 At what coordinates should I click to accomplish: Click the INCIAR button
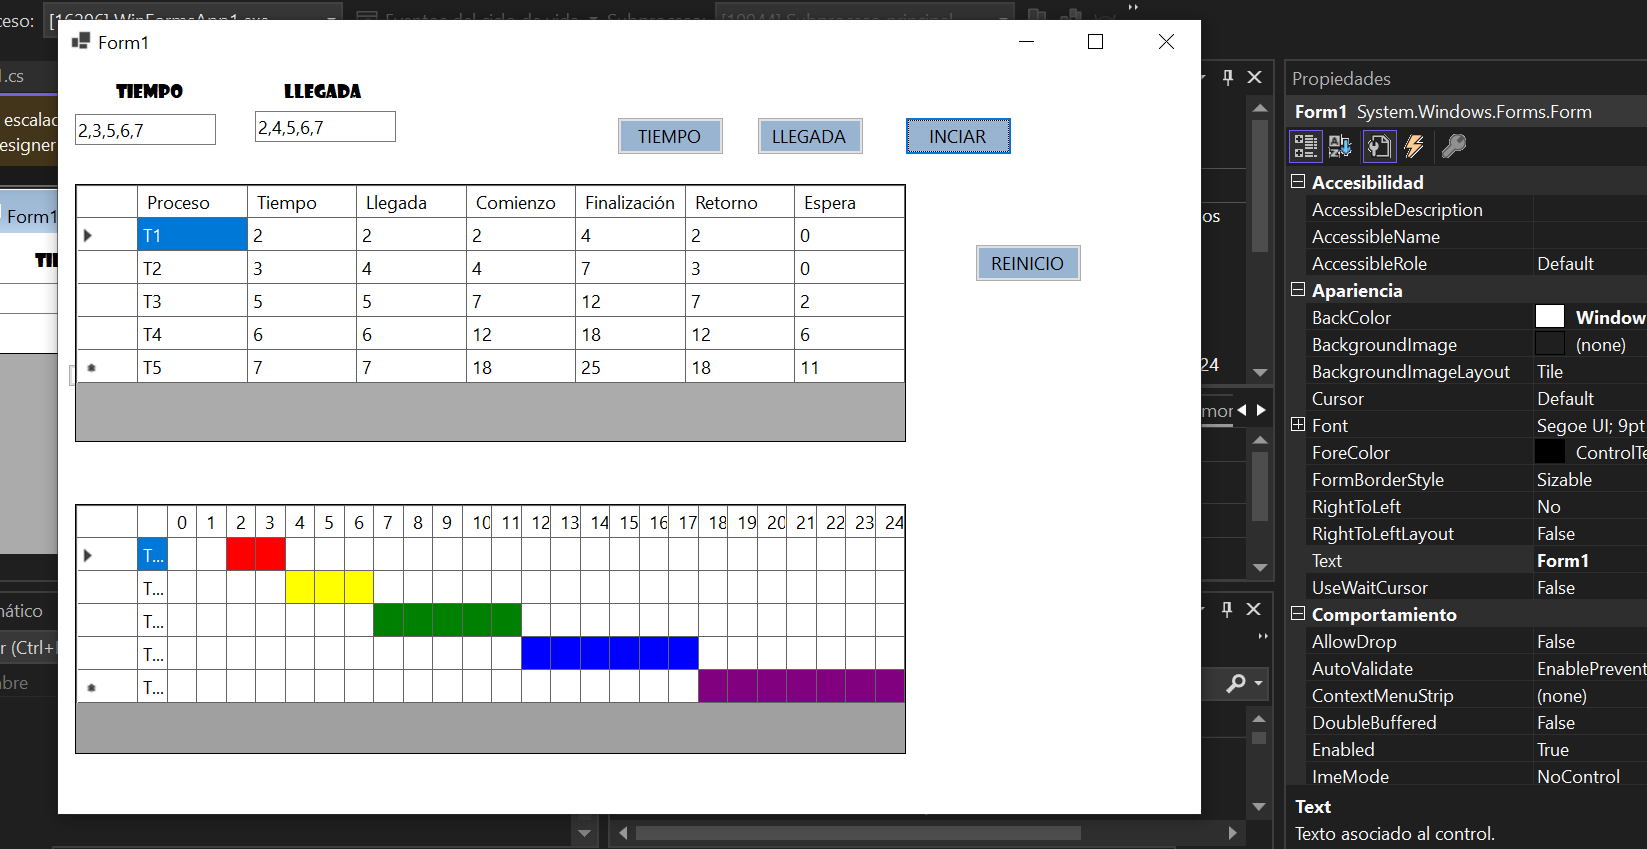(958, 136)
